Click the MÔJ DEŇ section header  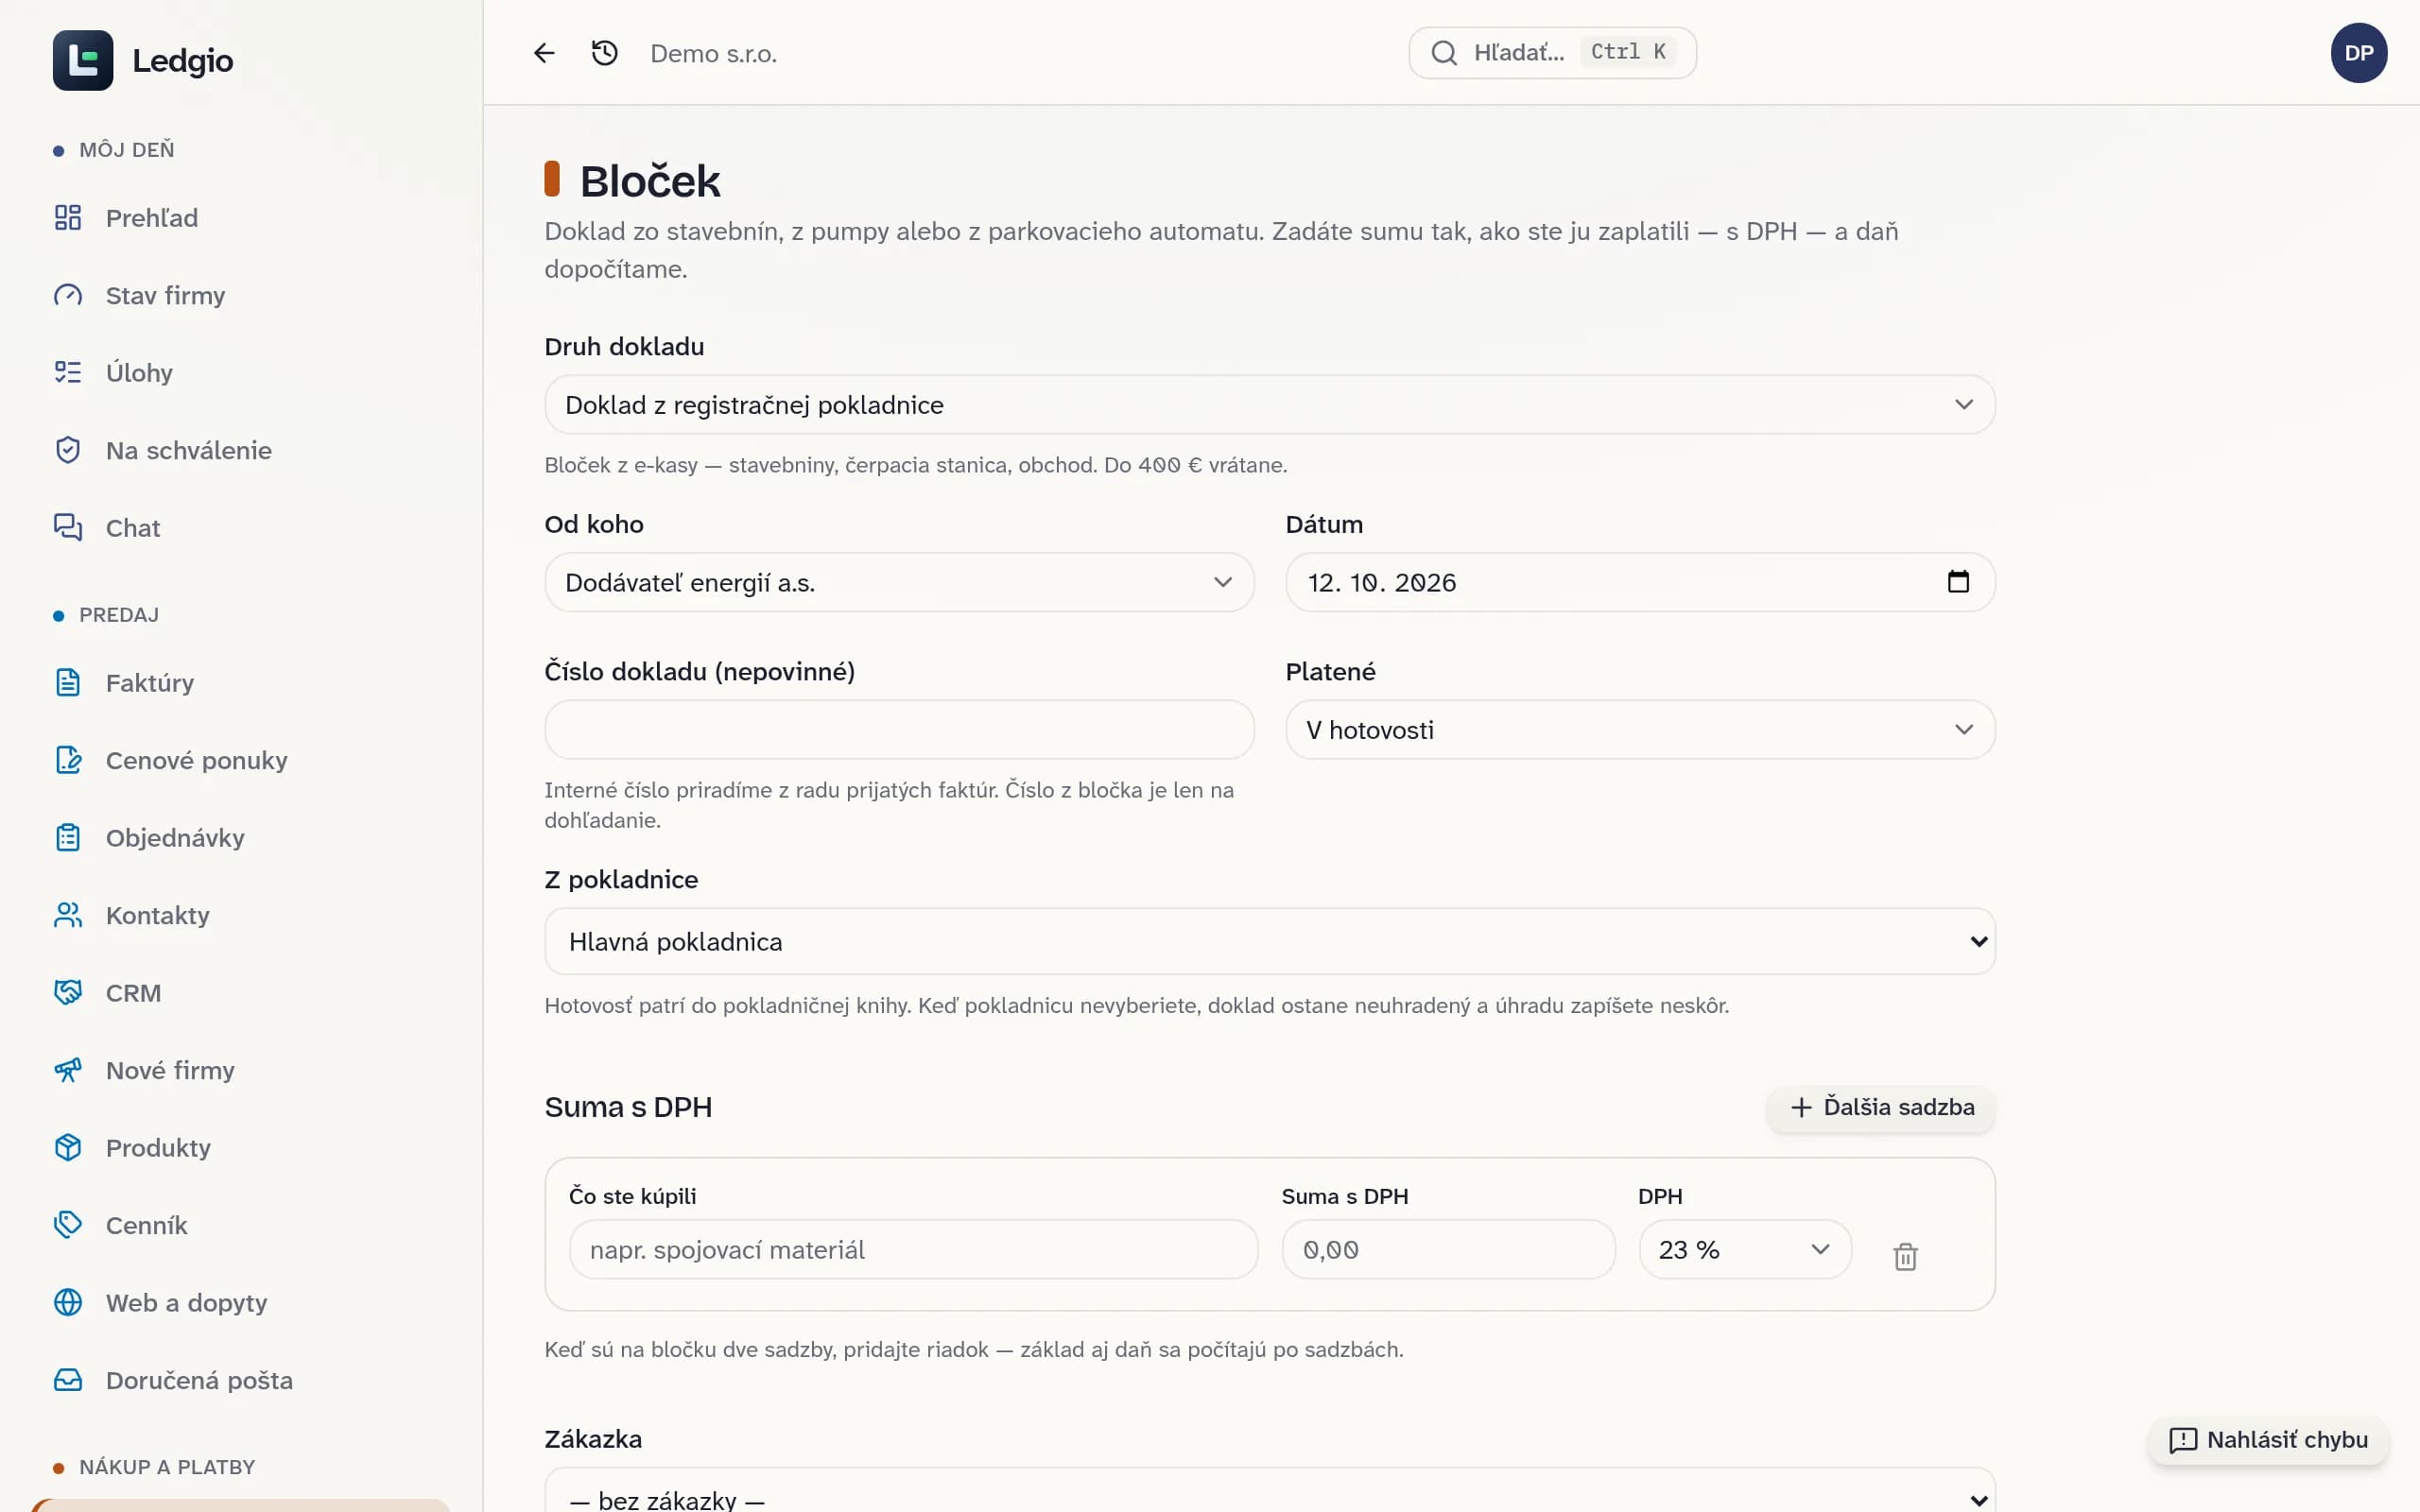click(126, 150)
